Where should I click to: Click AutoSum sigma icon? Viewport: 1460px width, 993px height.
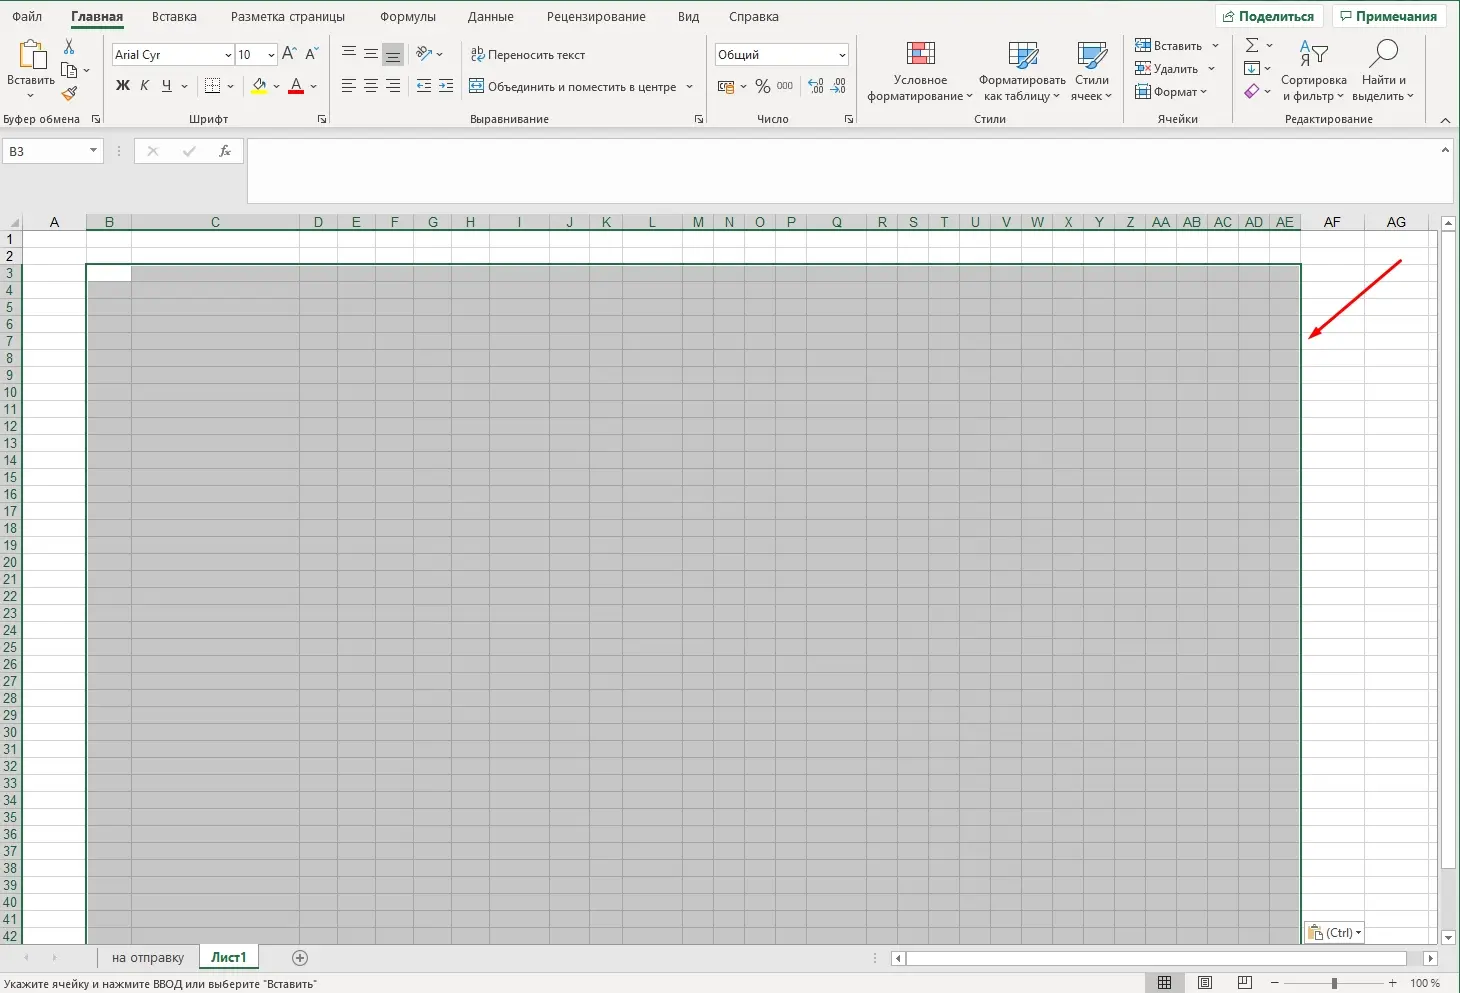[x=1252, y=46]
